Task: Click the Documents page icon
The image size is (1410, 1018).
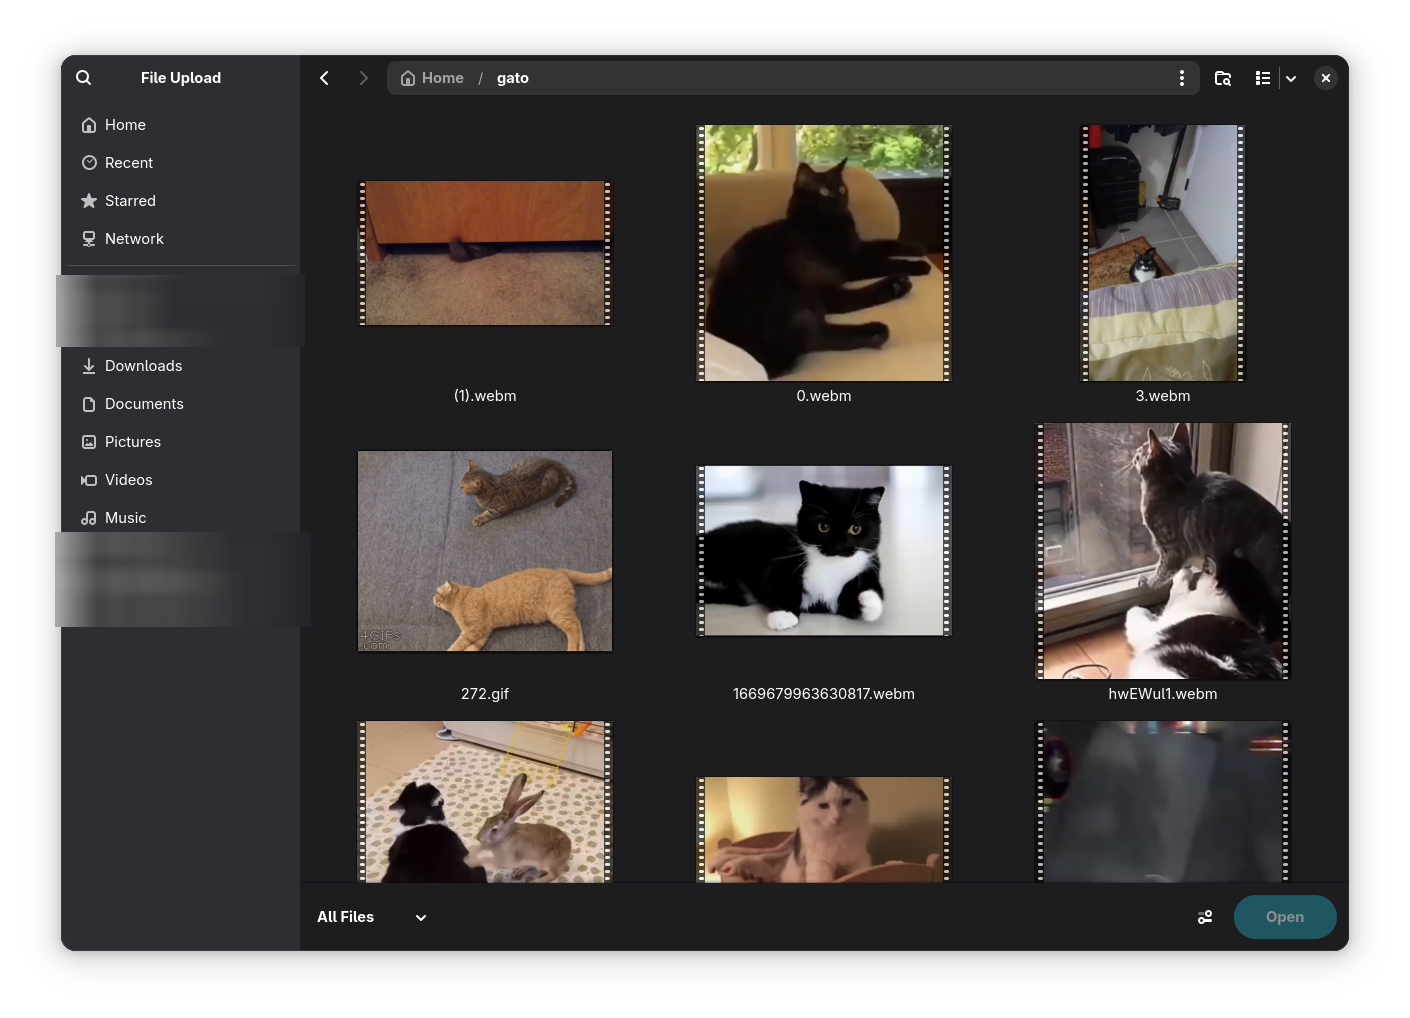Action: (x=89, y=404)
